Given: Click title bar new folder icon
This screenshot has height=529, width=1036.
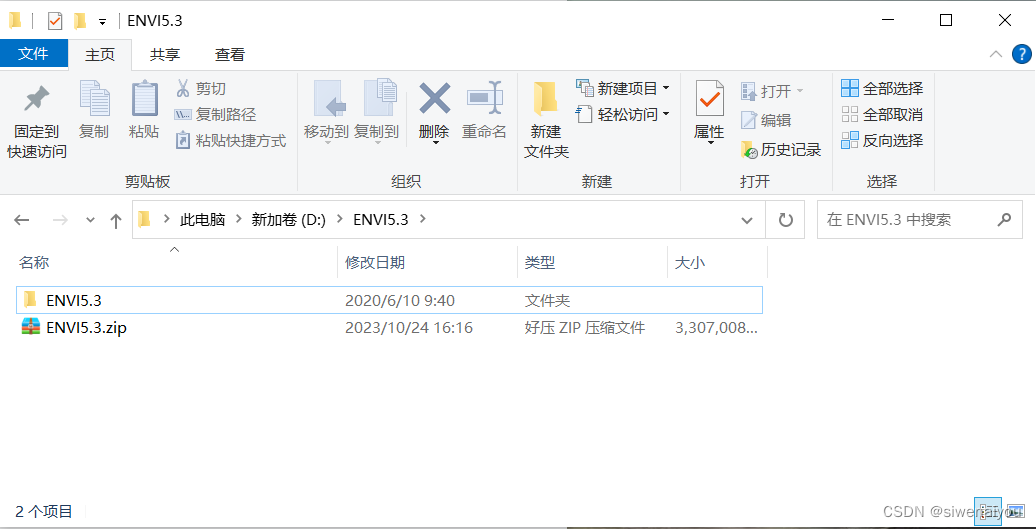Looking at the screenshot, I should [x=79, y=21].
